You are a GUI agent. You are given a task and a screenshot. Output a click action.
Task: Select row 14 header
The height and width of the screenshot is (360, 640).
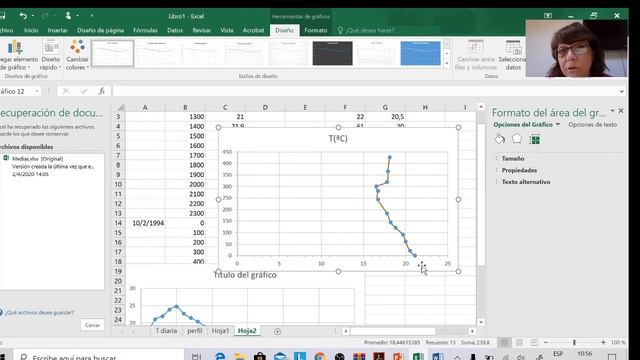[118, 223]
